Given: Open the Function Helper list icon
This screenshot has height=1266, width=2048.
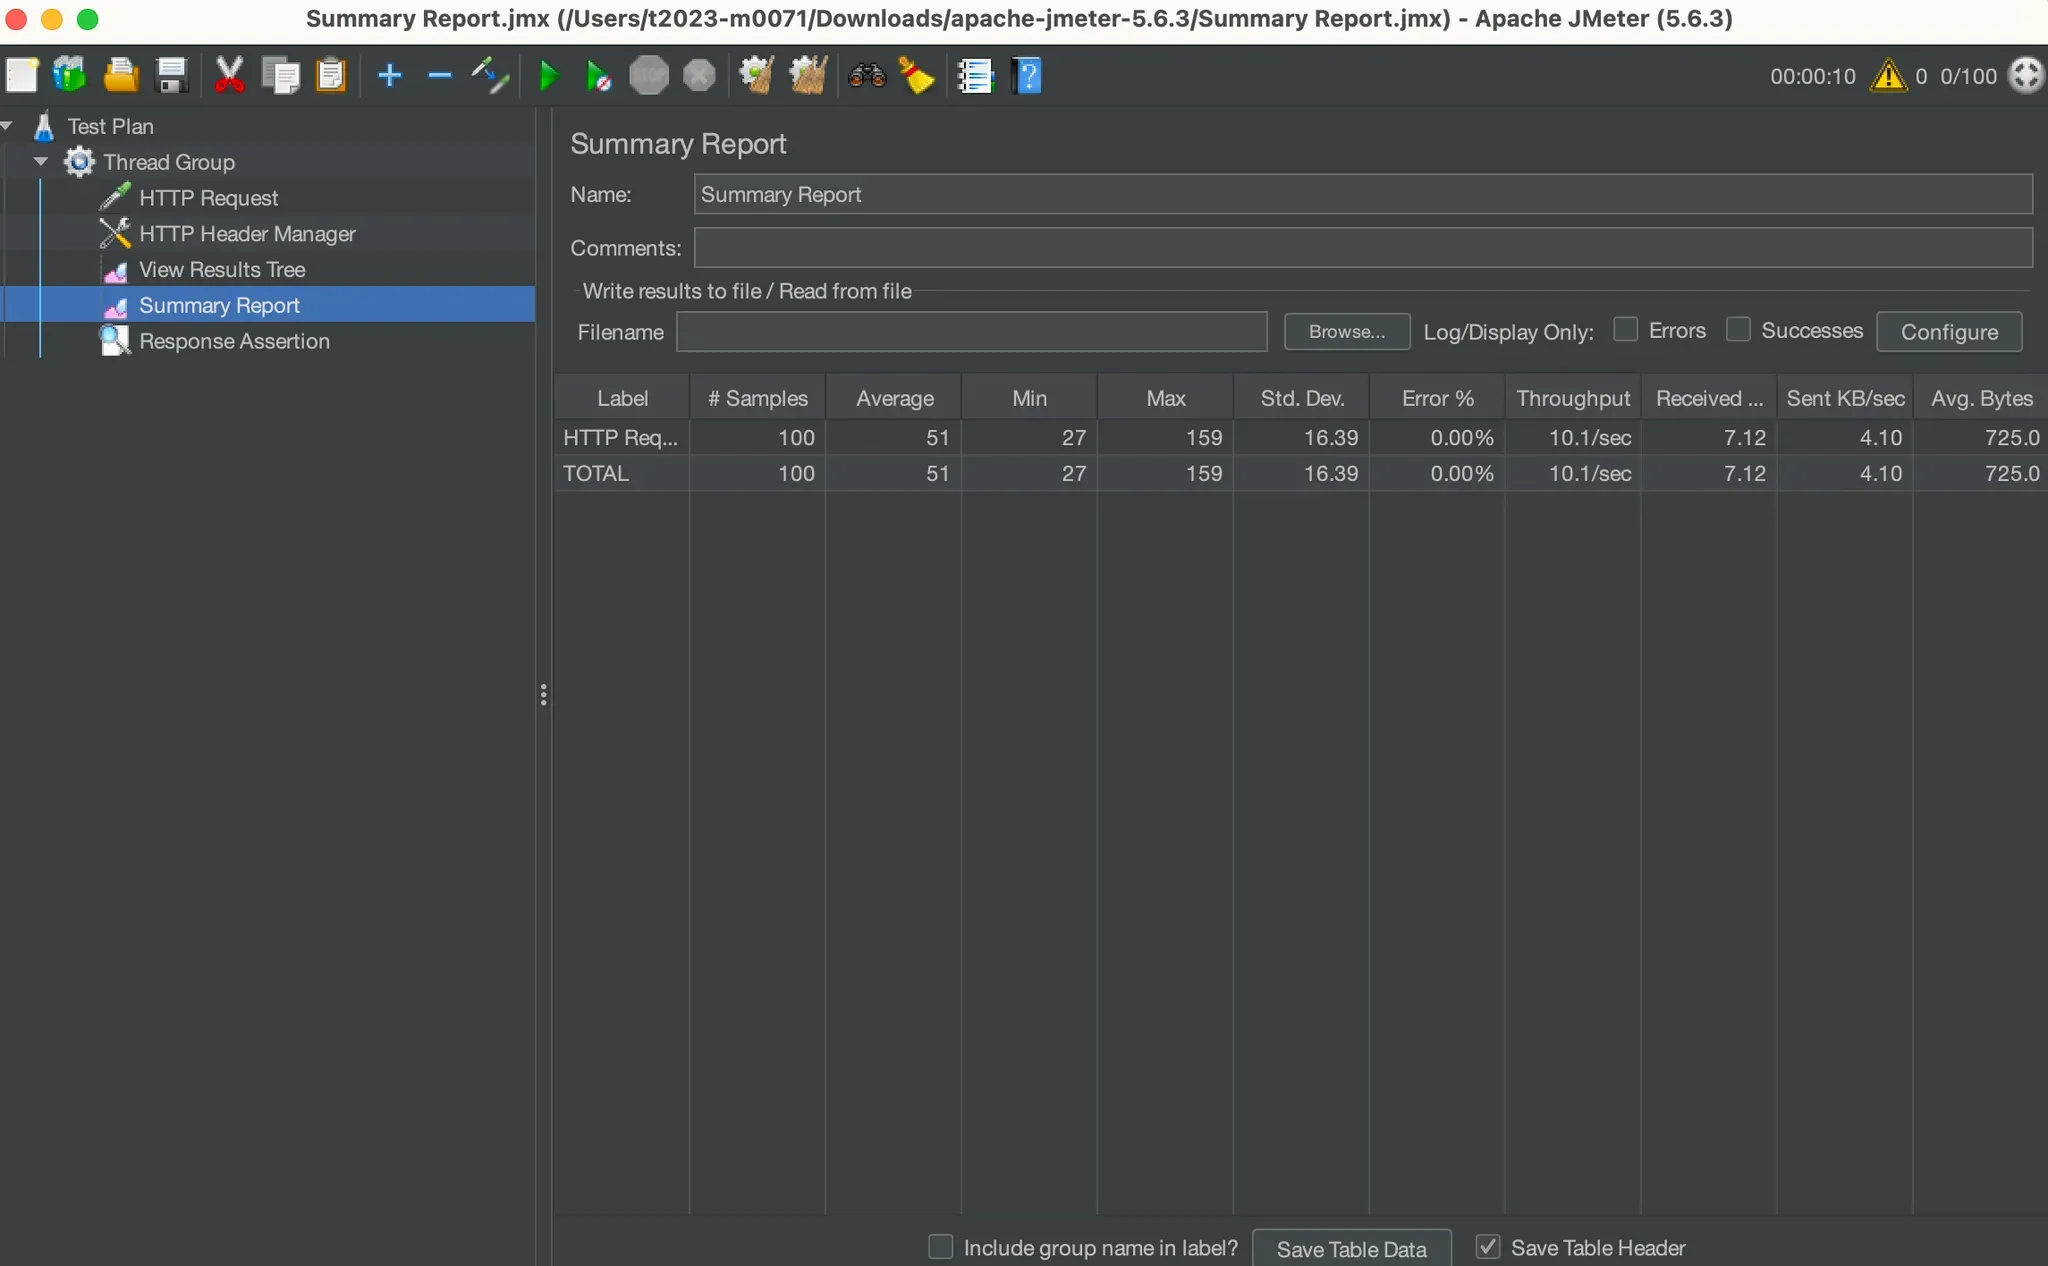Looking at the screenshot, I should click(x=975, y=76).
